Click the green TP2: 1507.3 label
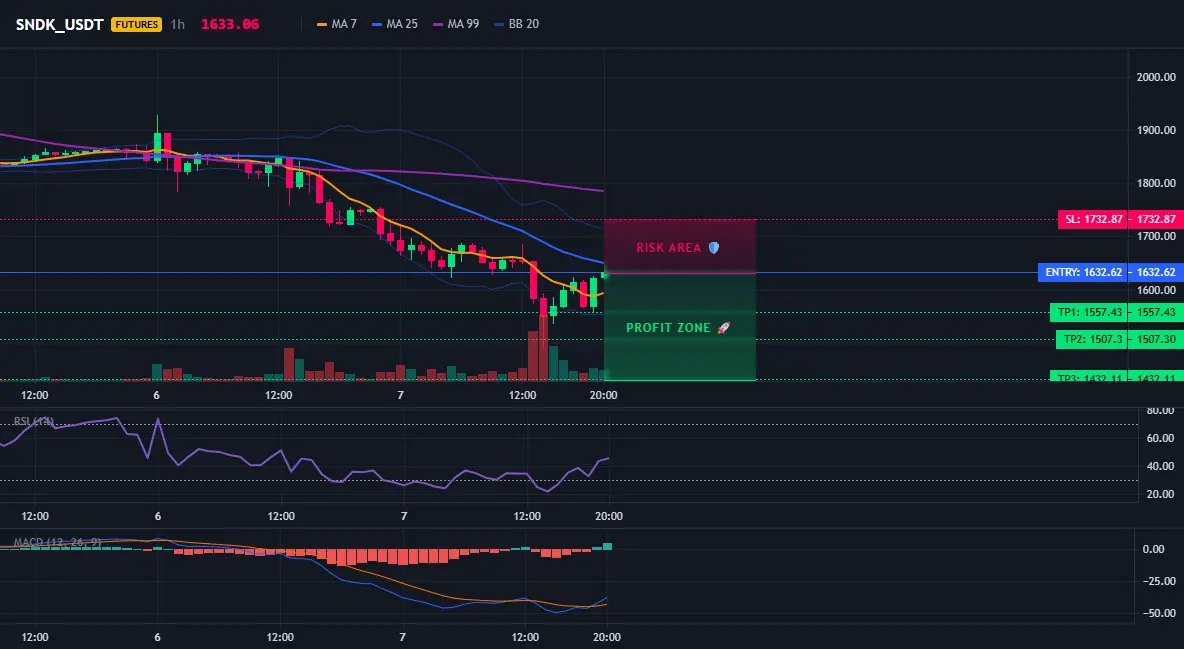 [x=1092, y=339]
